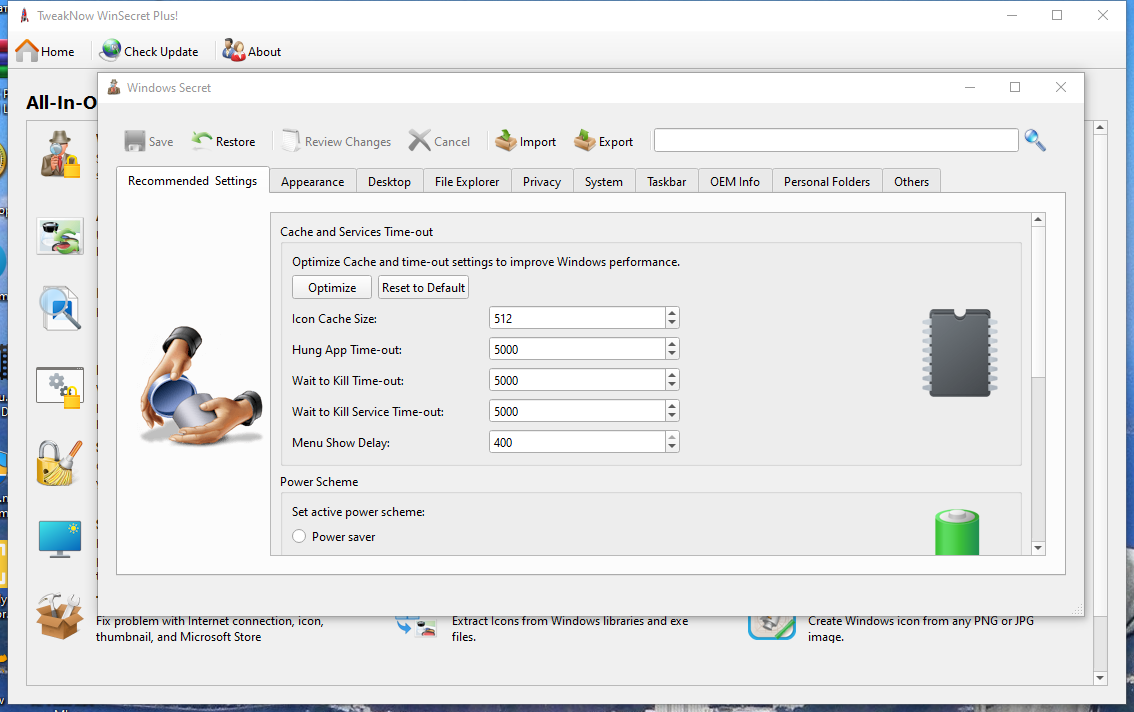1134x712 pixels.
Task: Click the green battery icon
Action: tap(957, 533)
